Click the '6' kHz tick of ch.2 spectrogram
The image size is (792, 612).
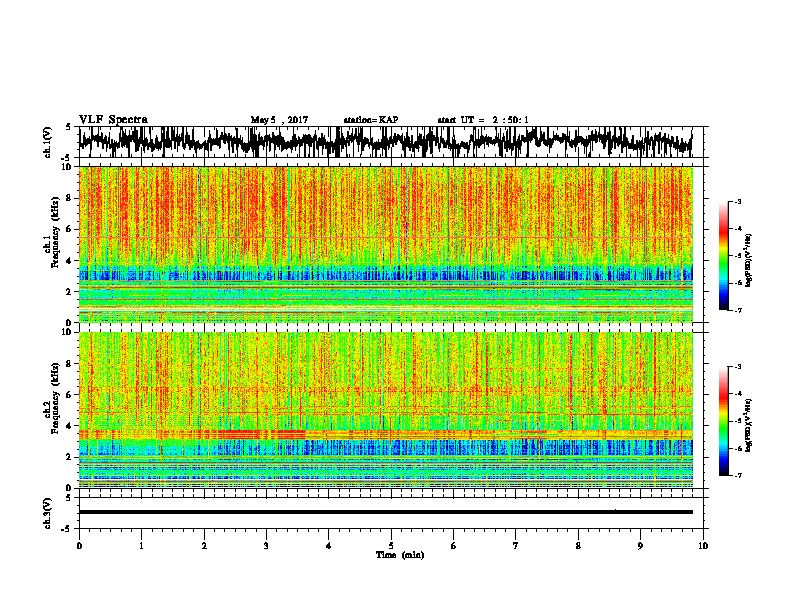pos(69,395)
